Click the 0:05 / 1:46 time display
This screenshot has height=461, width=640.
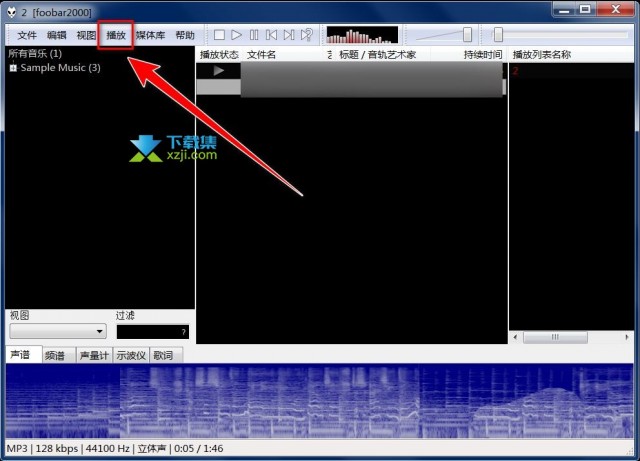tap(199, 449)
